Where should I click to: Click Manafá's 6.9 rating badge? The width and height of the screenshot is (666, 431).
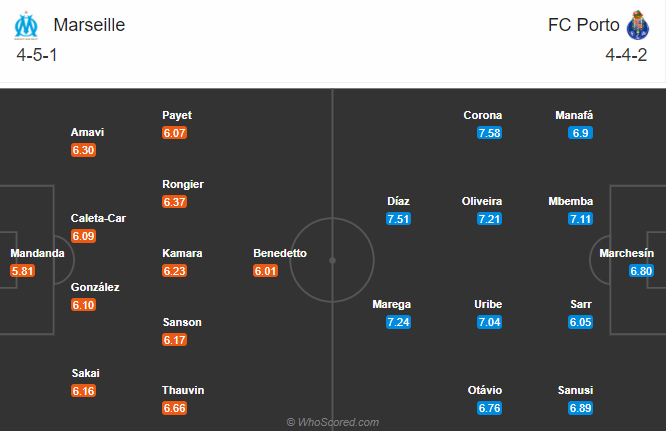point(582,133)
